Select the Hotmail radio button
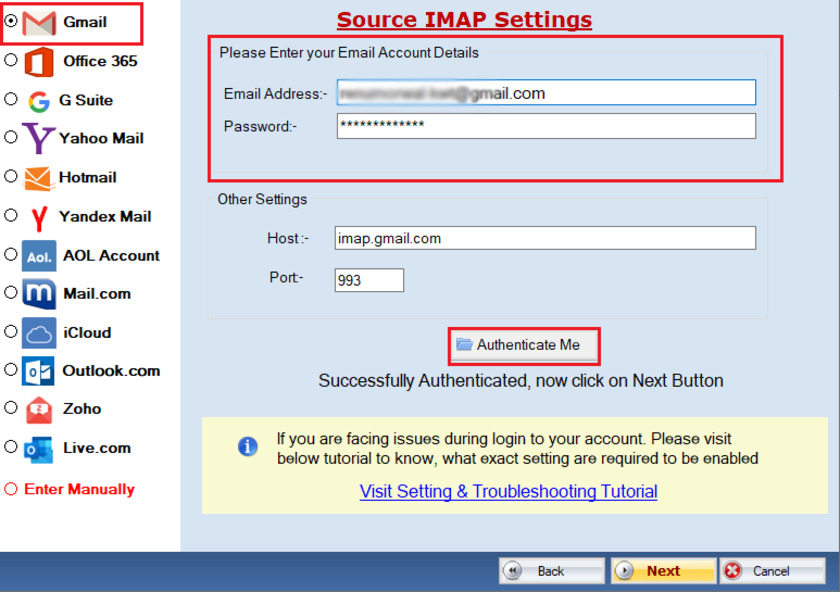The image size is (840, 592). (11, 176)
